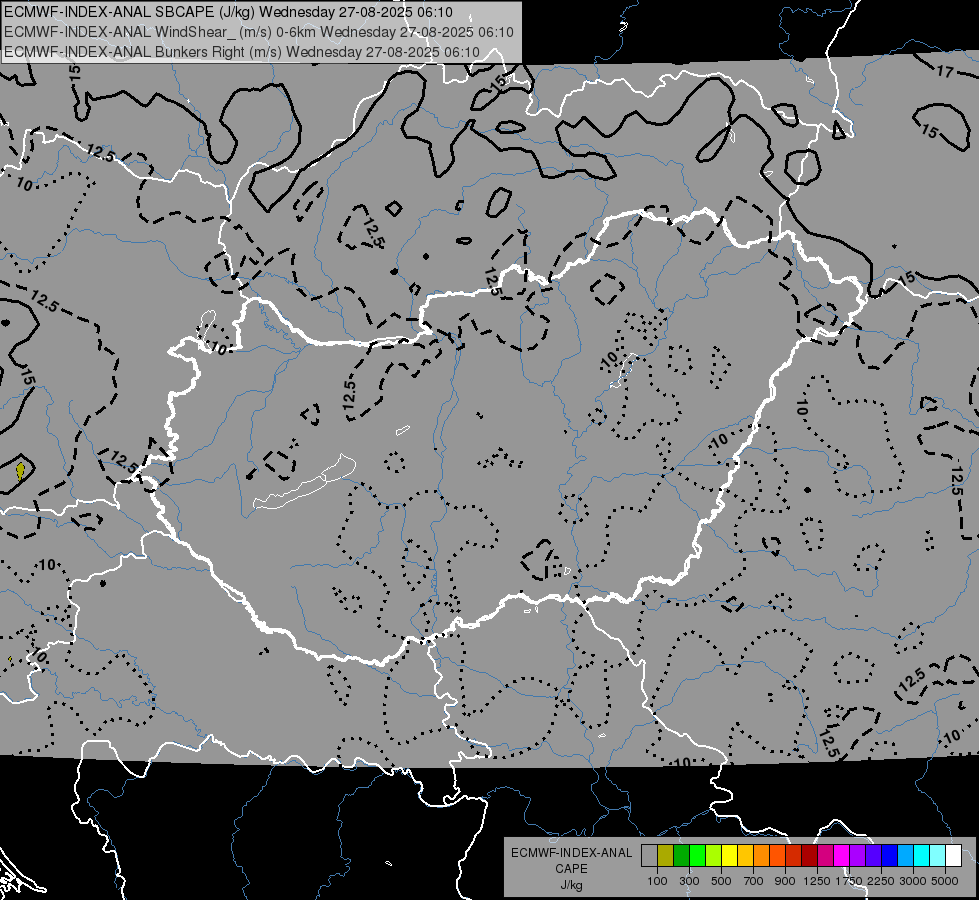Click the 5000 legend value
The width and height of the screenshot is (979, 900).
(945, 881)
